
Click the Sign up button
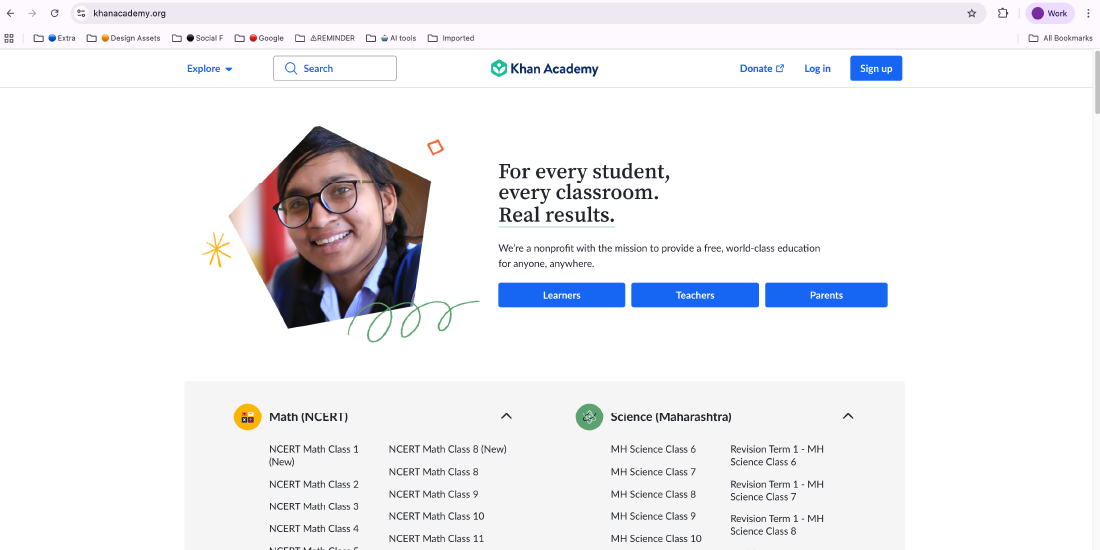(x=876, y=69)
